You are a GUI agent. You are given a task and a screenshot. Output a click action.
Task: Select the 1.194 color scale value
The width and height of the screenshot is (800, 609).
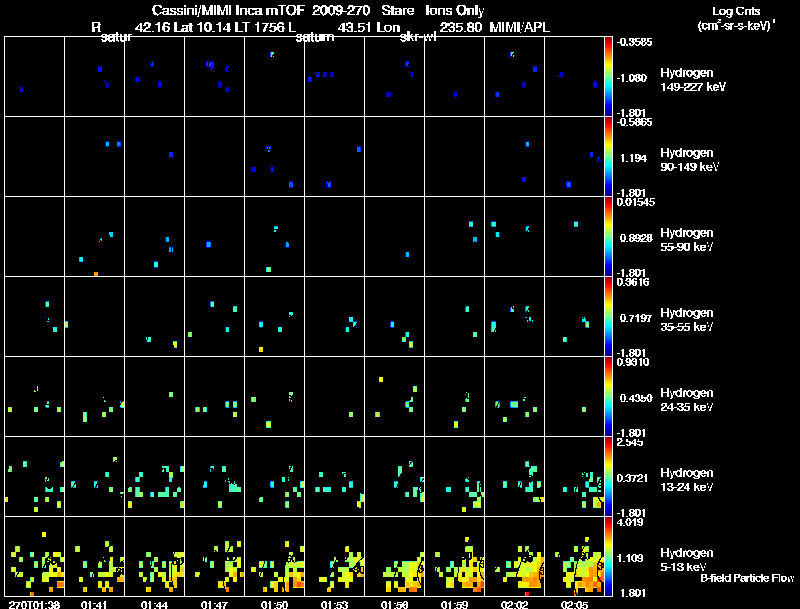(633, 158)
